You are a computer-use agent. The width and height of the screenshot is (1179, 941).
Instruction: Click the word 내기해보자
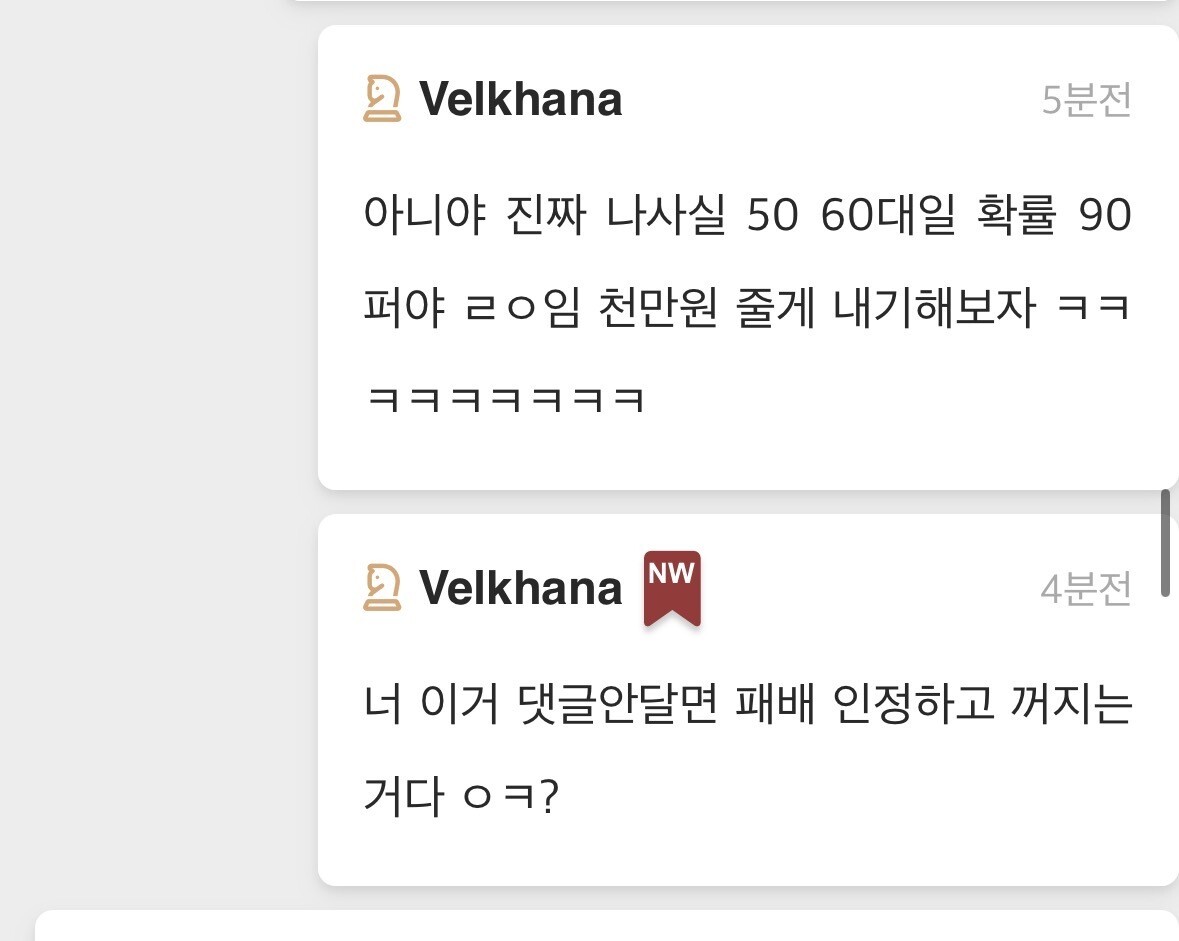click(x=935, y=307)
